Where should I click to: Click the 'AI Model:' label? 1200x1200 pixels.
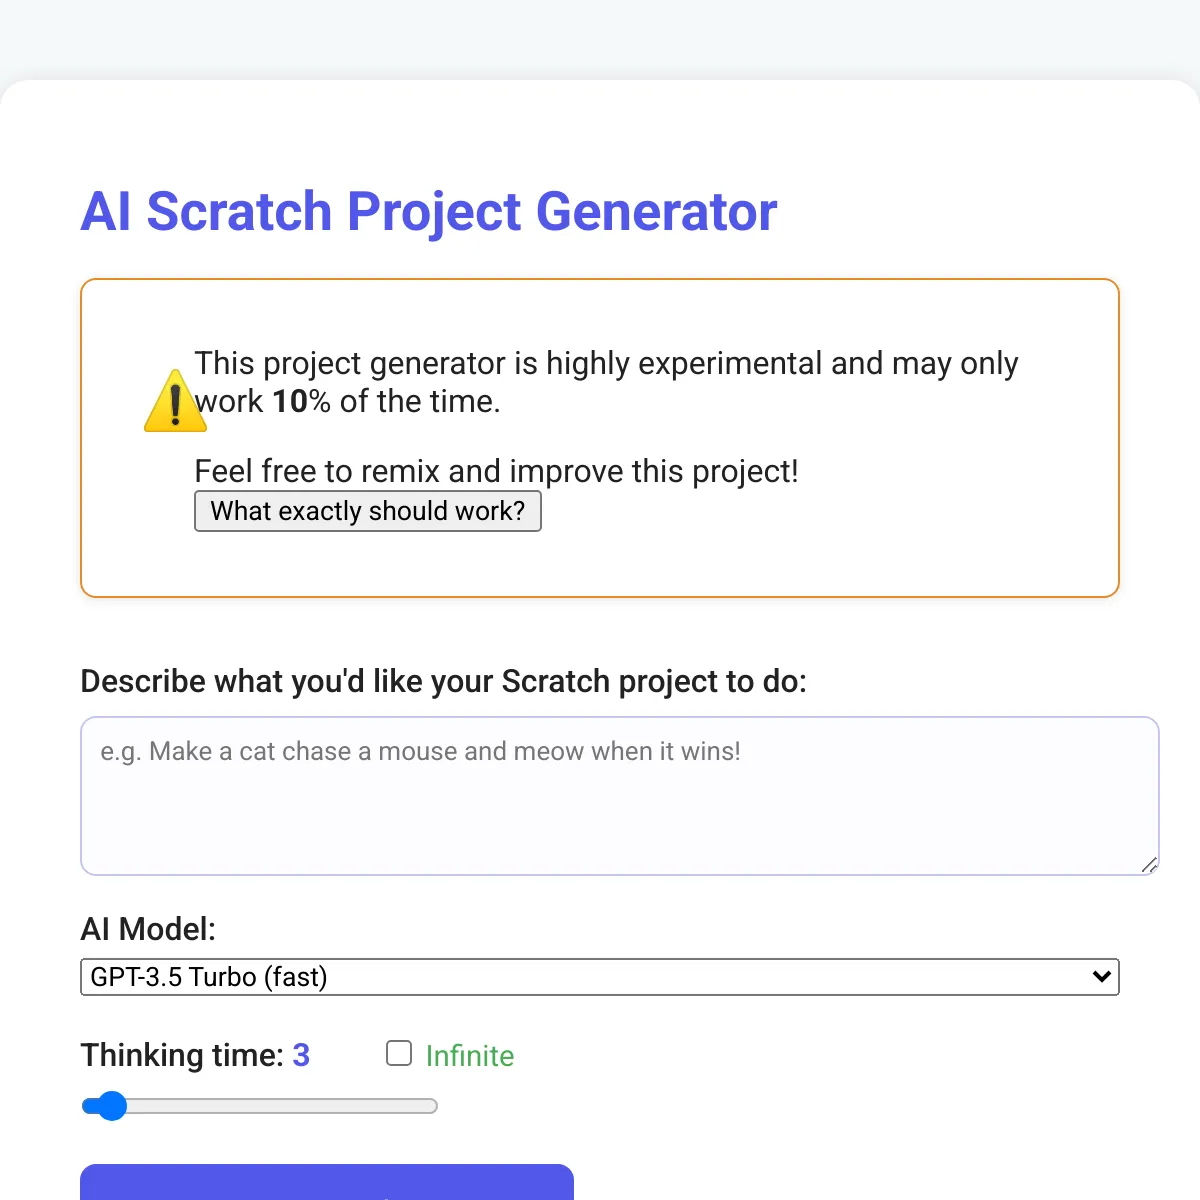(x=148, y=930)
